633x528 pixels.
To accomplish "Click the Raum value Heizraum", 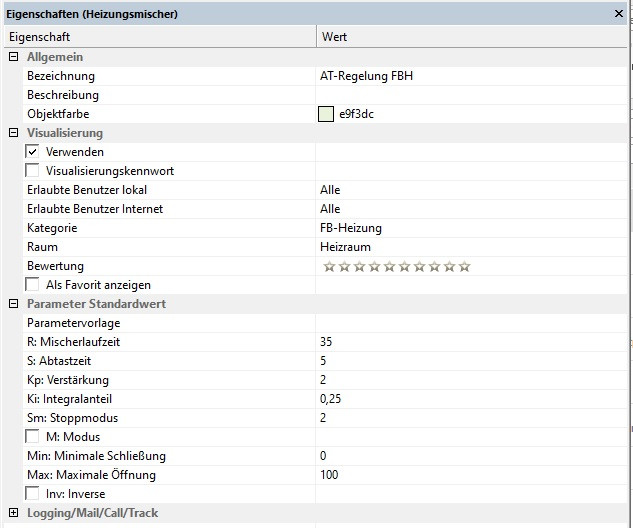I will pos(344,247).
